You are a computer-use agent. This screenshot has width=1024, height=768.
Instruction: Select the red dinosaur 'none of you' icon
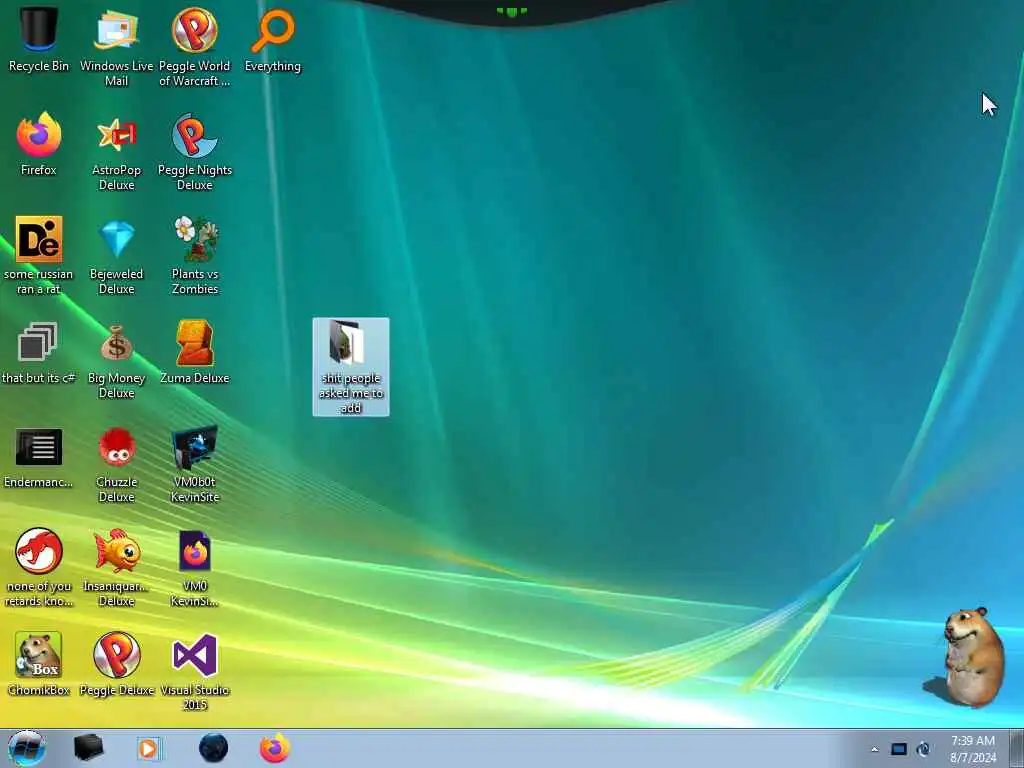(39, 568)
